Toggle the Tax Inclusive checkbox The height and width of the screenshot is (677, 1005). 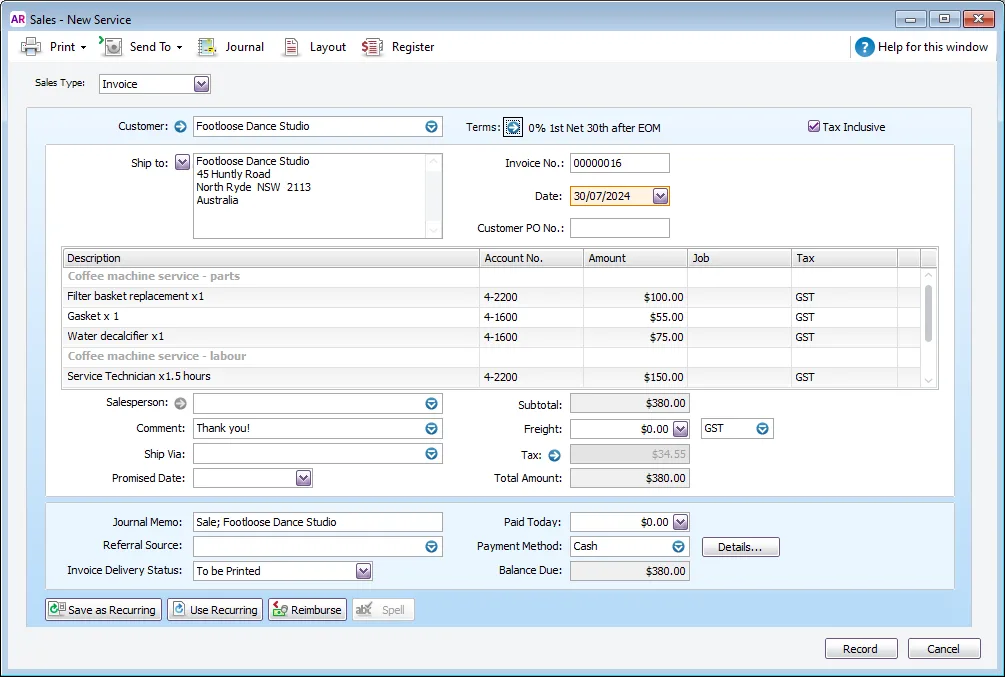pyautogui.click(x=814, y=127)
